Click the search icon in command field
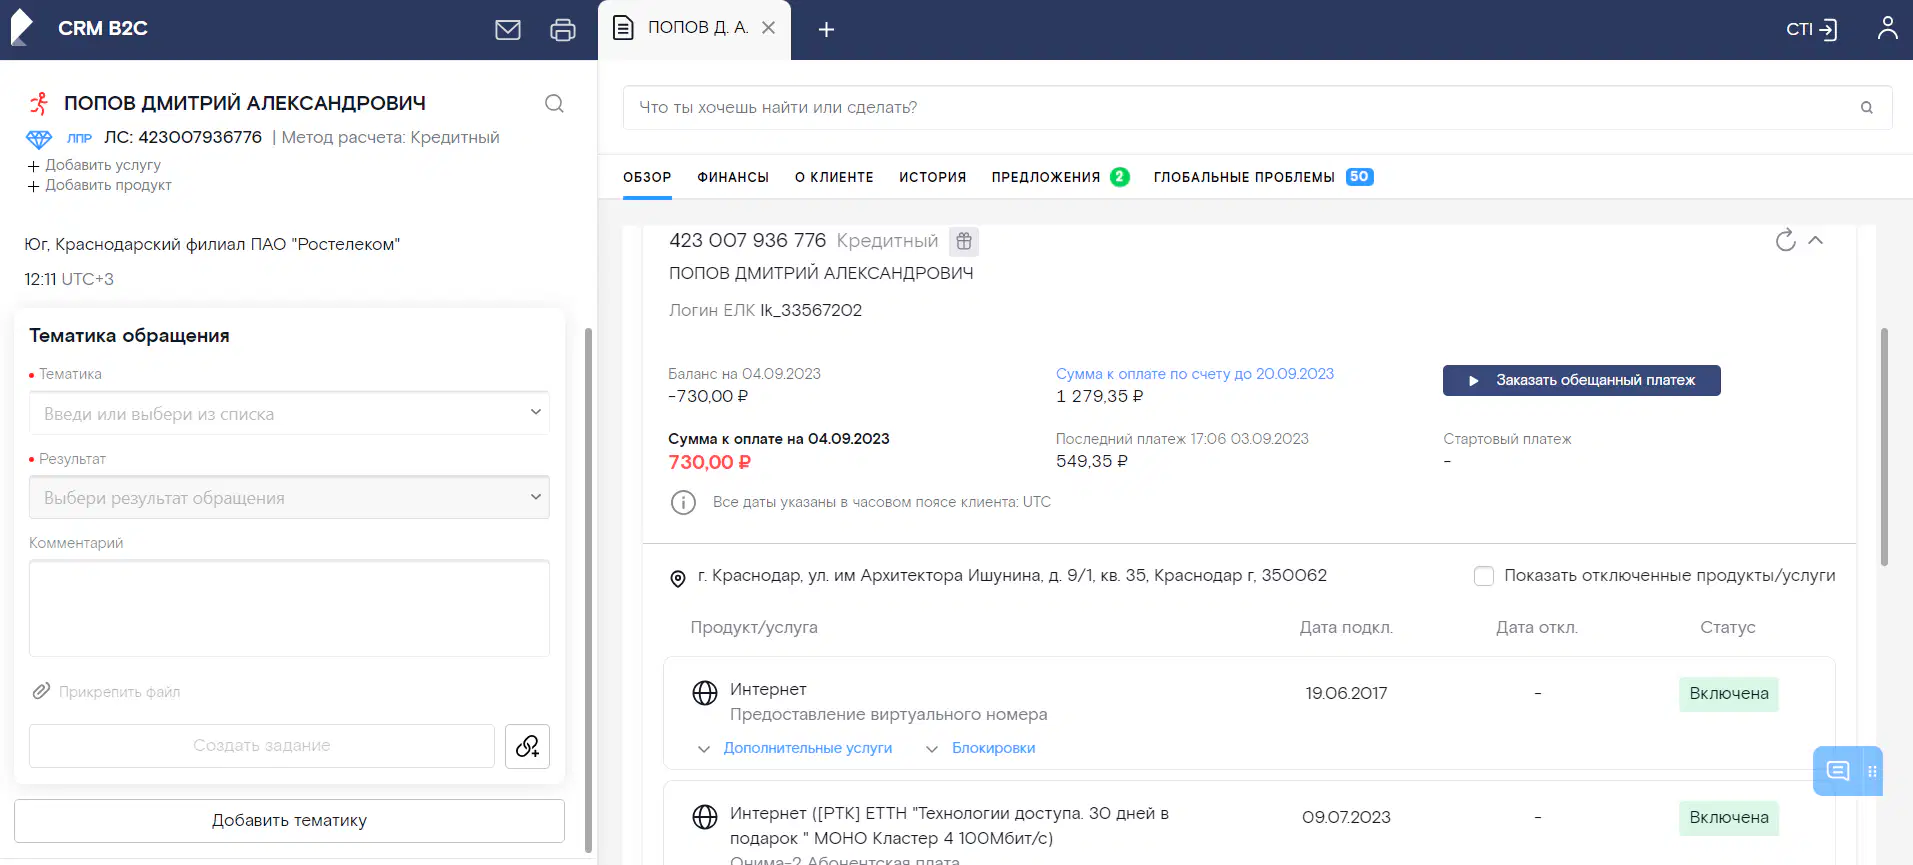 point(1866,107)
